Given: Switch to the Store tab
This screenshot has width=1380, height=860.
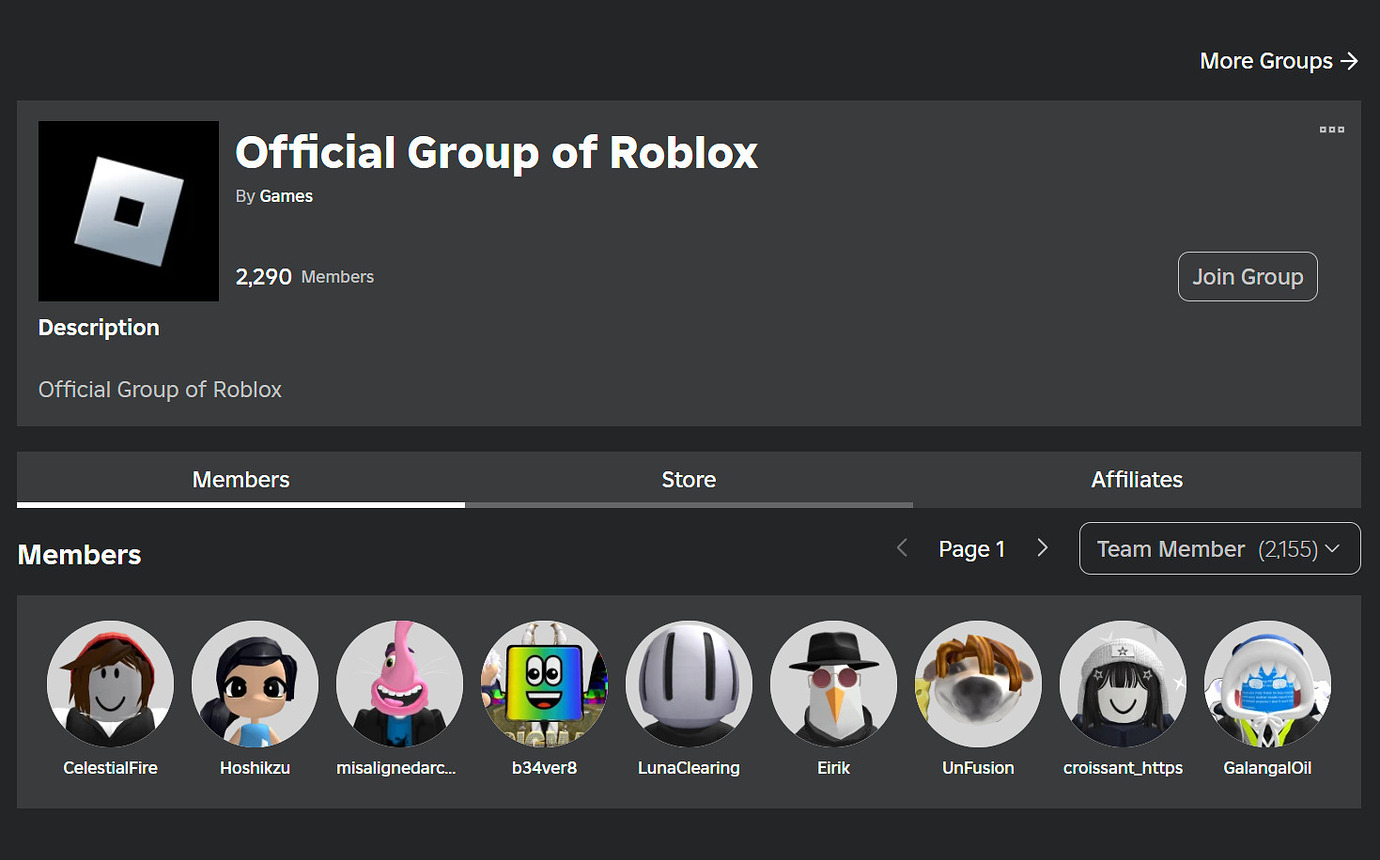Looking at the screenshot, I should pos(689,480).
